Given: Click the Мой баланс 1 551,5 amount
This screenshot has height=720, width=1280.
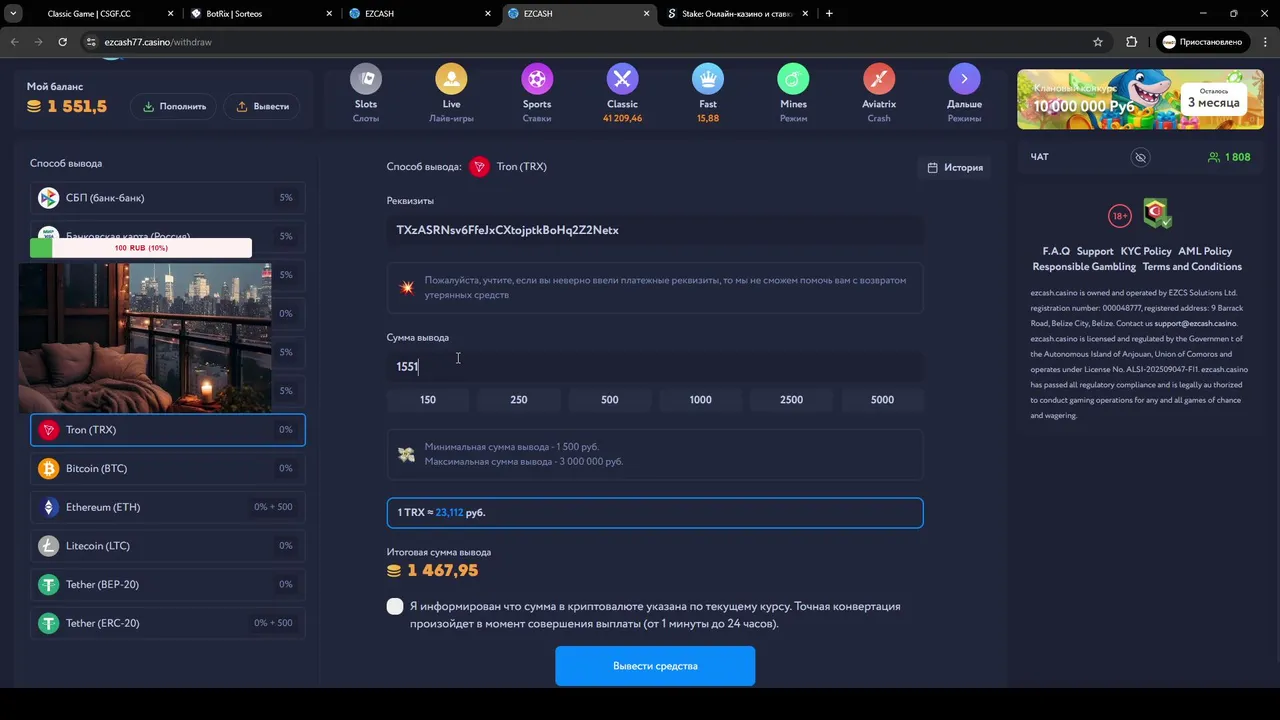Looking at the screenshot, I should click(x=67, y=107).
